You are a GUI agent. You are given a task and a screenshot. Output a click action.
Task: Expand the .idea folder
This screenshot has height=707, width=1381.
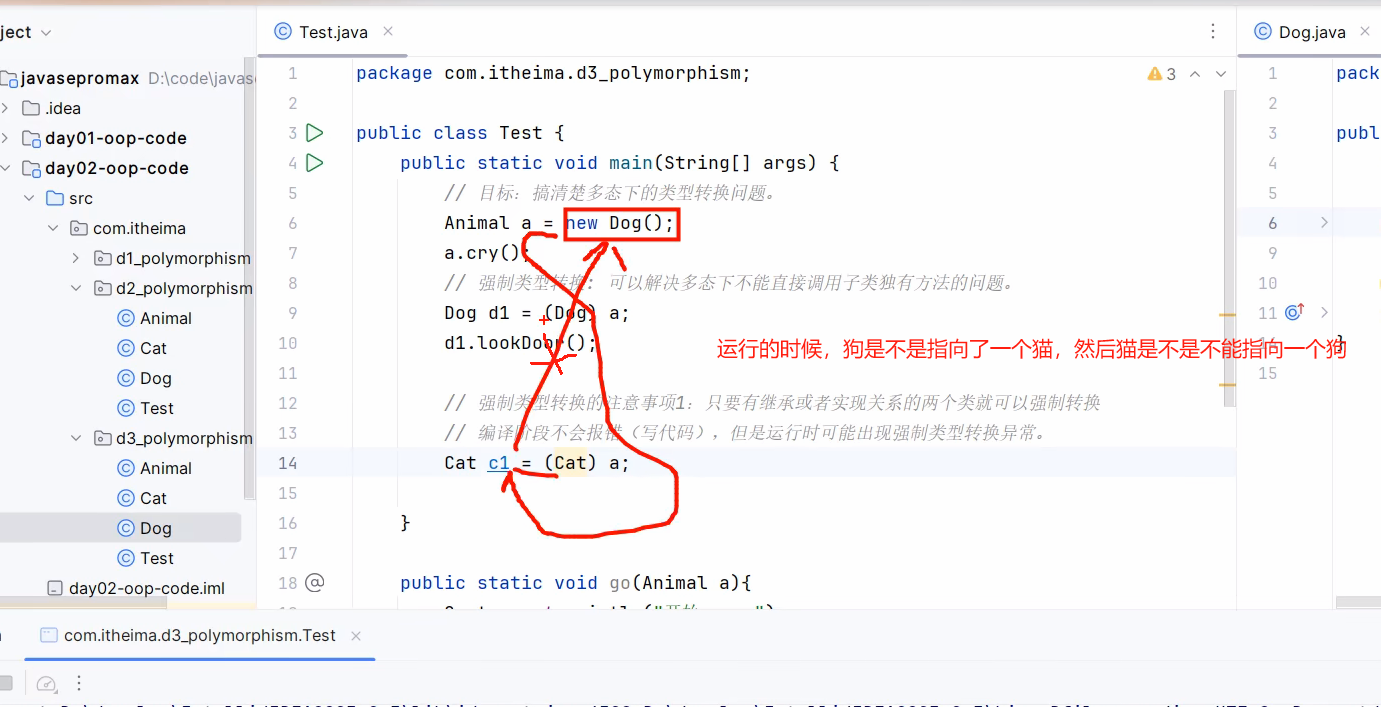(x=6, y=108)
